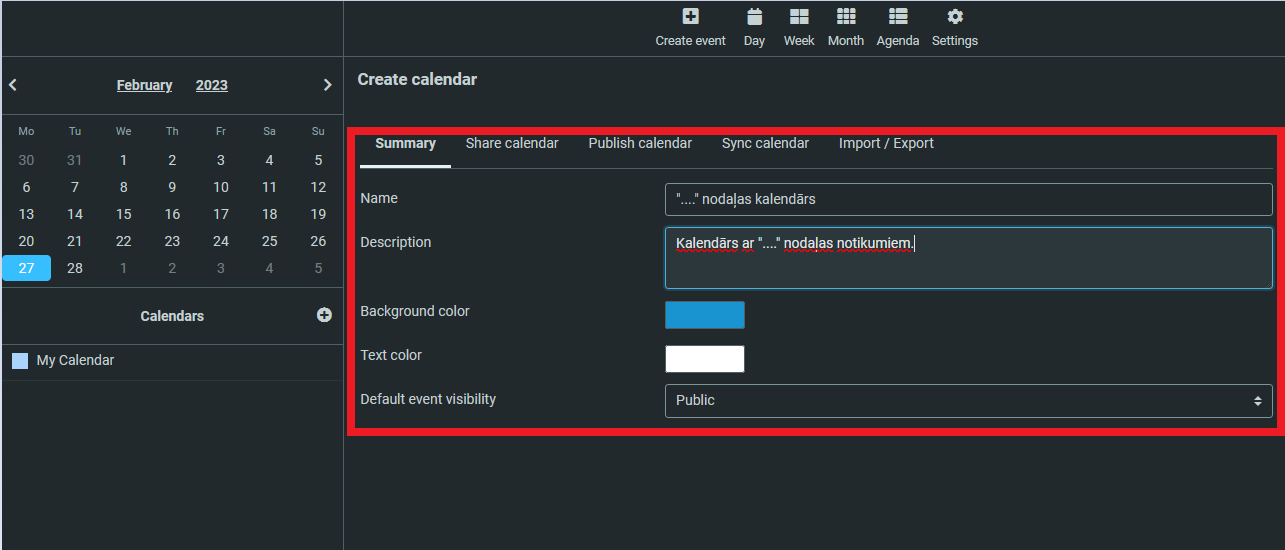Open Default event visibility dropdown

[968, 400]
